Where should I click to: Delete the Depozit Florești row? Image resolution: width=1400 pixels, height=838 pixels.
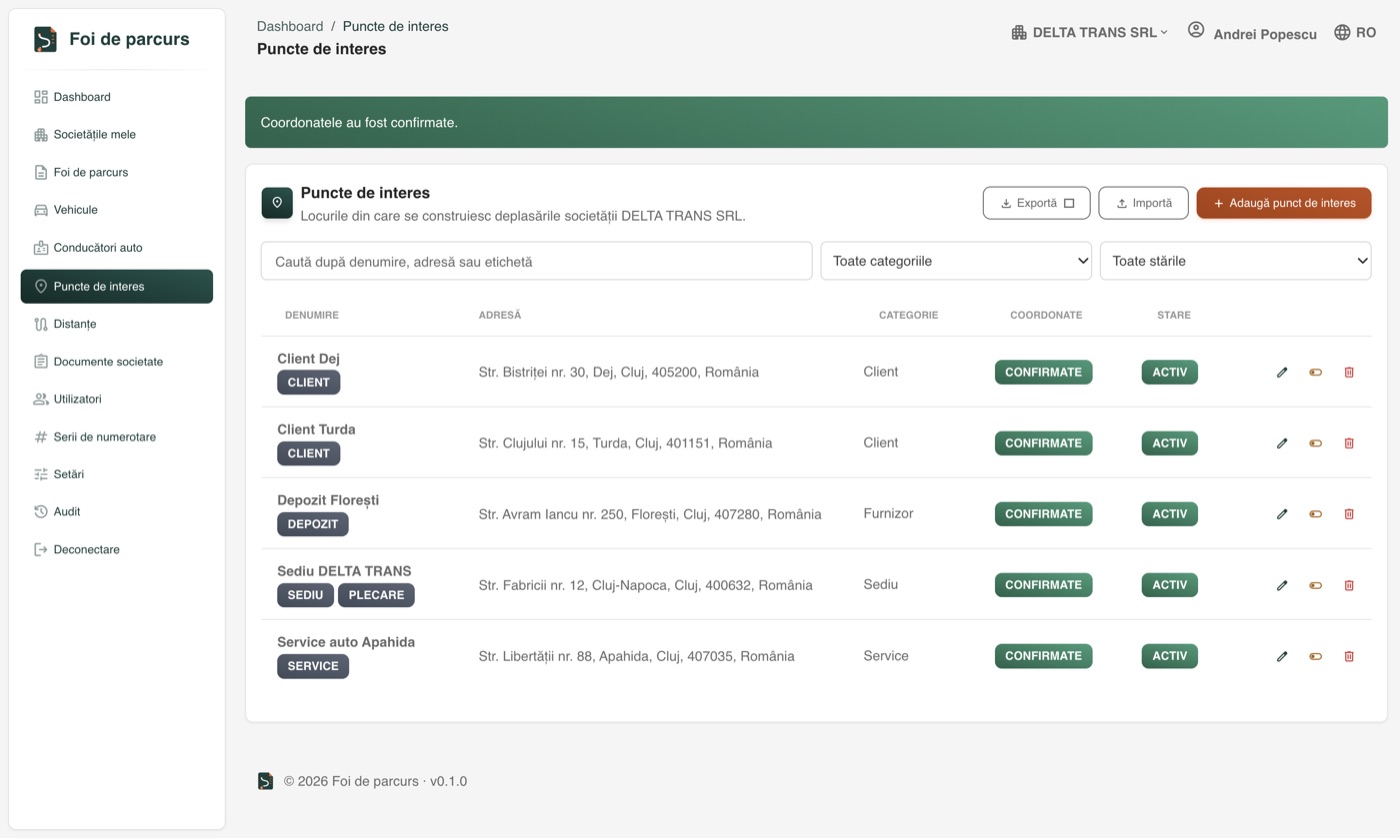click(x=1349, y=514)
